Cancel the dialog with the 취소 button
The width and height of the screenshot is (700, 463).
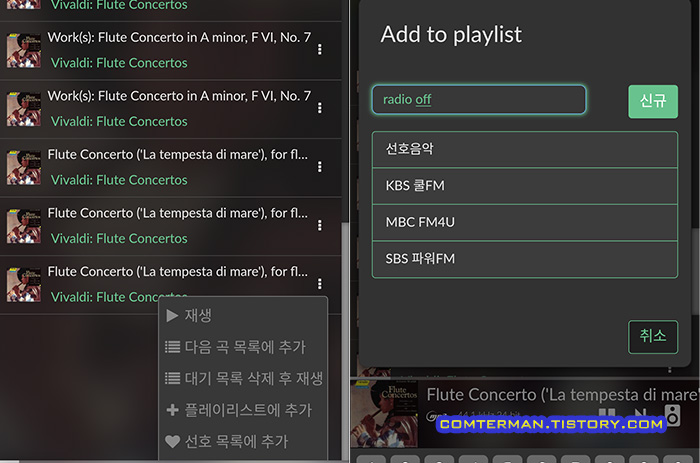point(653,337)
